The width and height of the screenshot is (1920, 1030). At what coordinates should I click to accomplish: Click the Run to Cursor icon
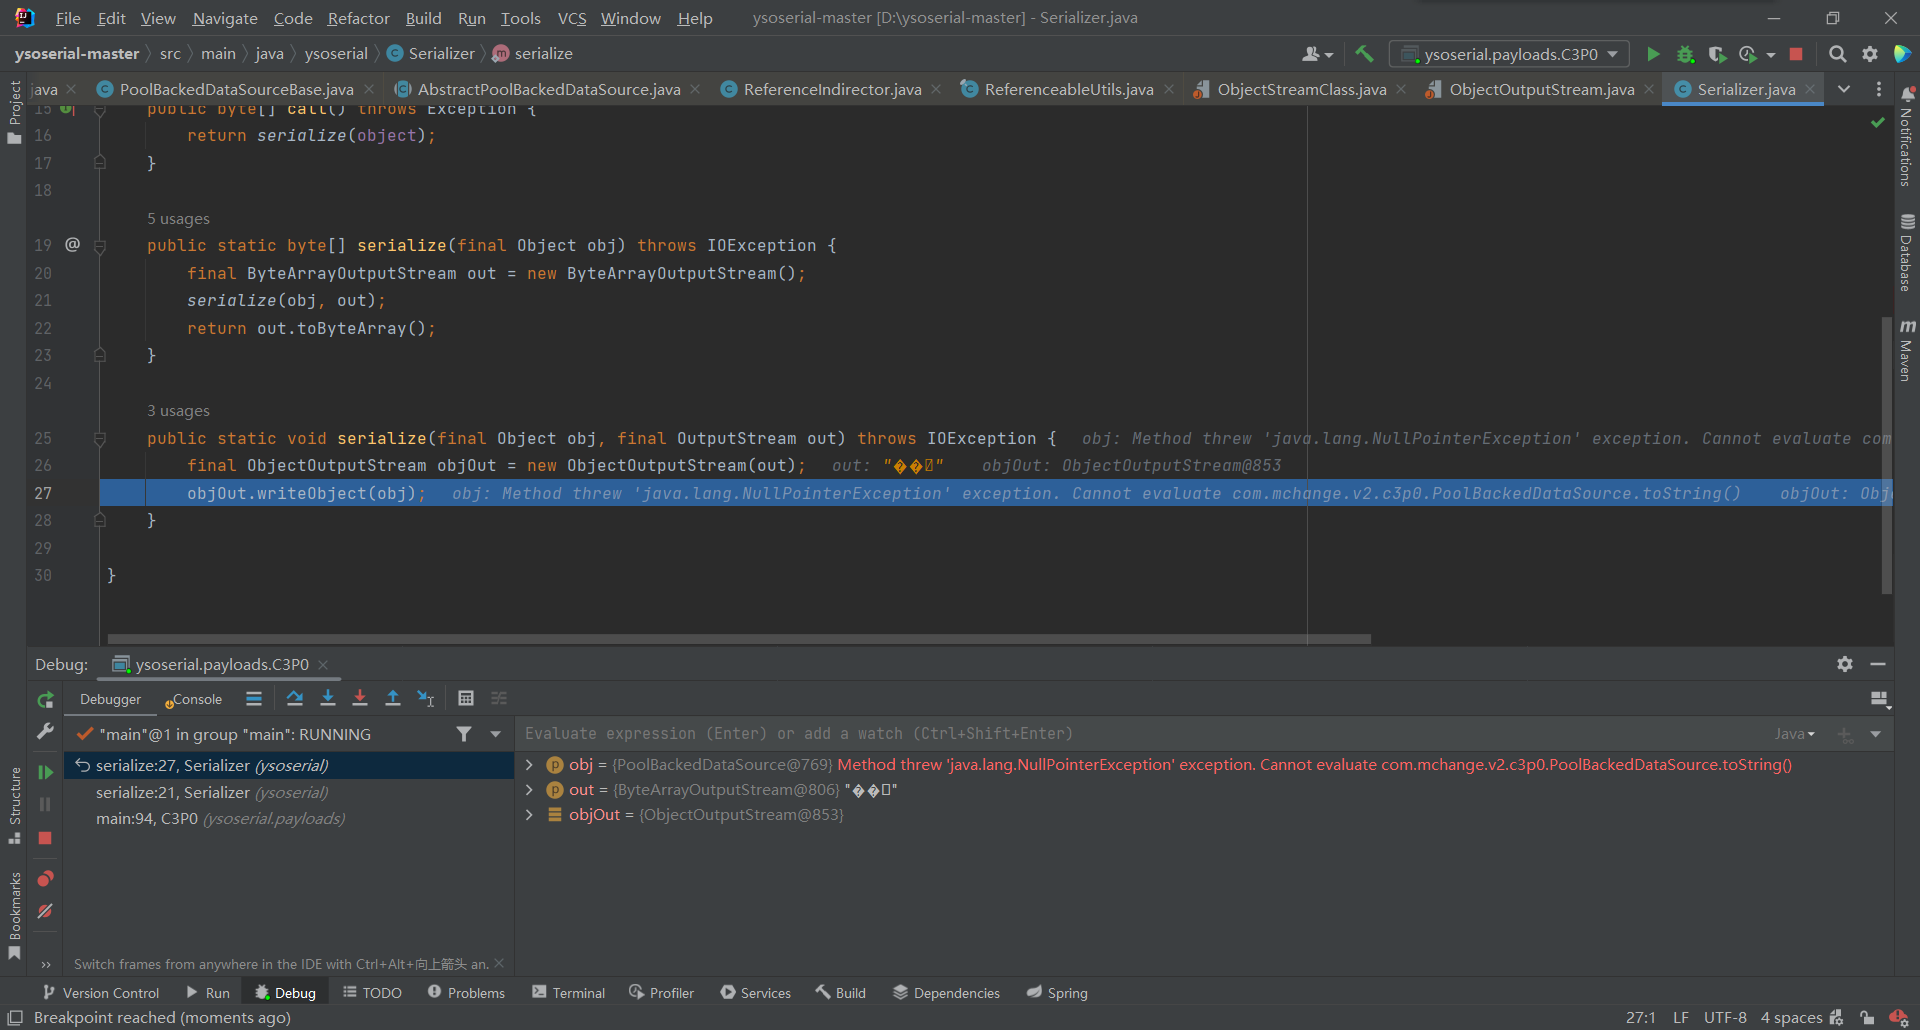426,698
